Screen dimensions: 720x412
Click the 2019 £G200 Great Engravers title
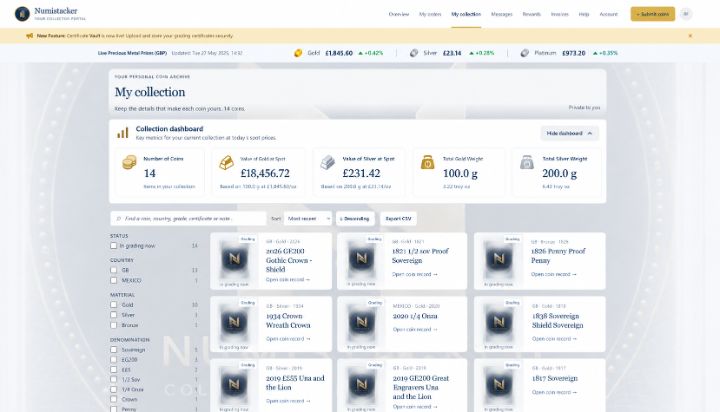pyautogui.click(x=421, y=387)
